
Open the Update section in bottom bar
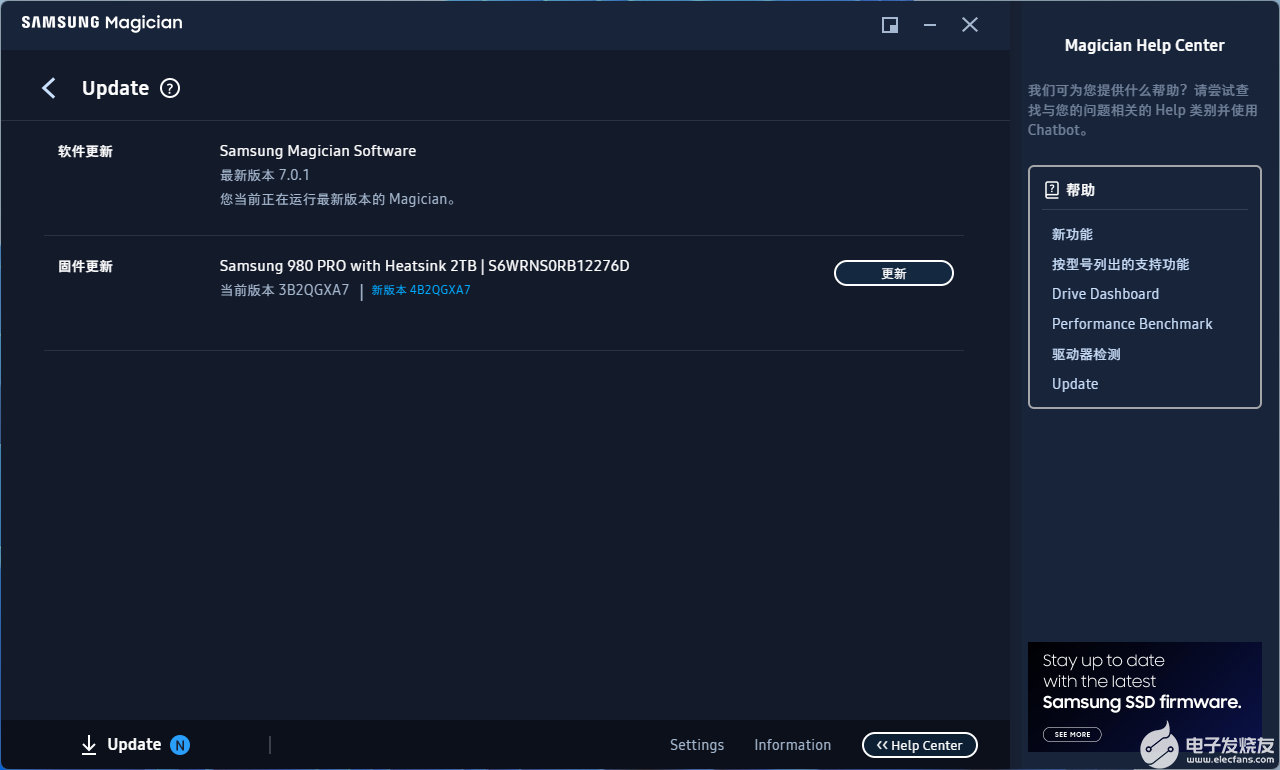pos(134,745)
